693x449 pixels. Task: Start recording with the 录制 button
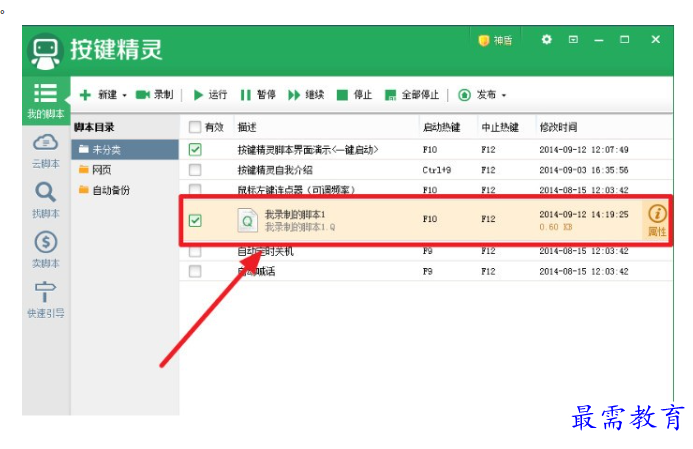point(154,95)
